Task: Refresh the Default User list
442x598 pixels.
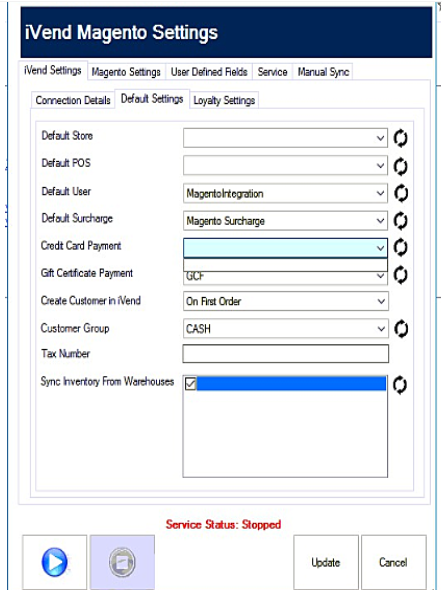Action: coord(400,193)
